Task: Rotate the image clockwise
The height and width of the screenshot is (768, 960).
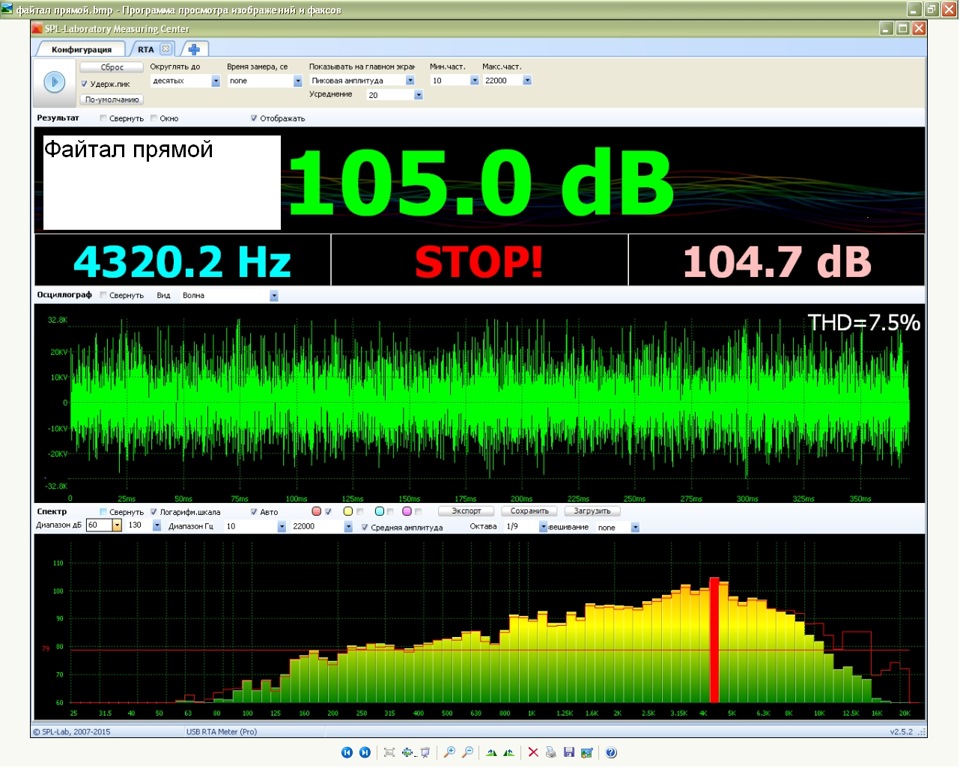Action: (491, 752)
